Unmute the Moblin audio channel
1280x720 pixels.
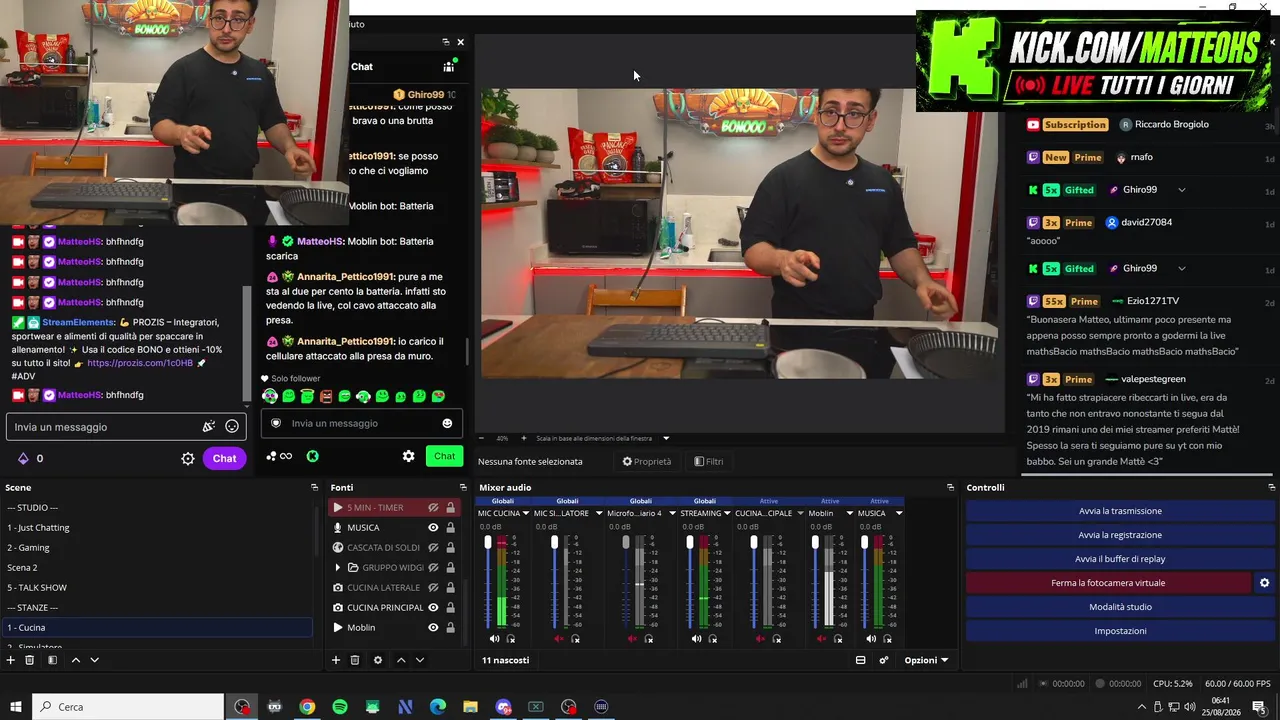click(822, 639)
